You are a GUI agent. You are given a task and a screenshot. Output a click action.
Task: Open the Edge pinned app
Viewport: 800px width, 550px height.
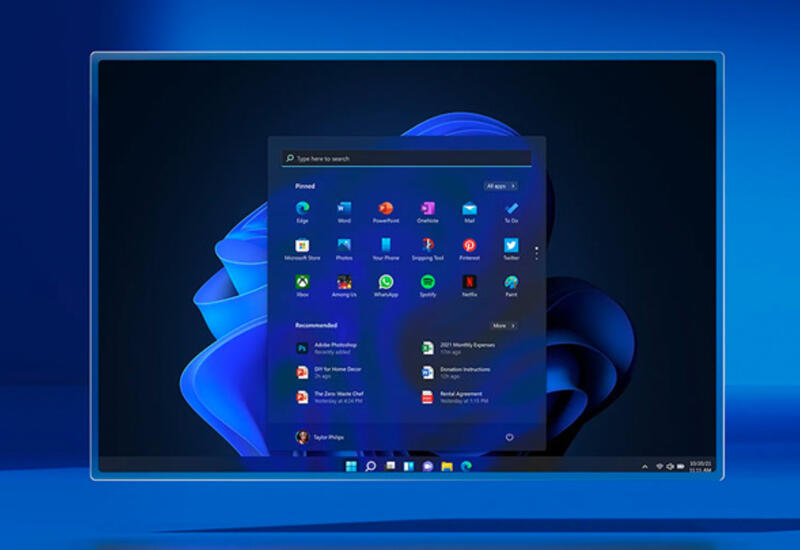coord(303,212)
